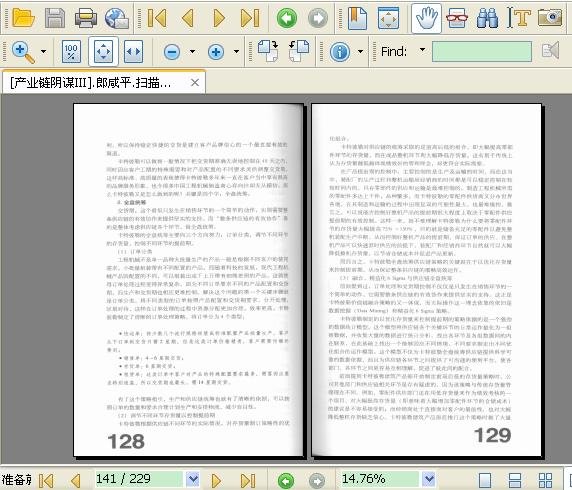Click the red glasses reading icon

457,18
